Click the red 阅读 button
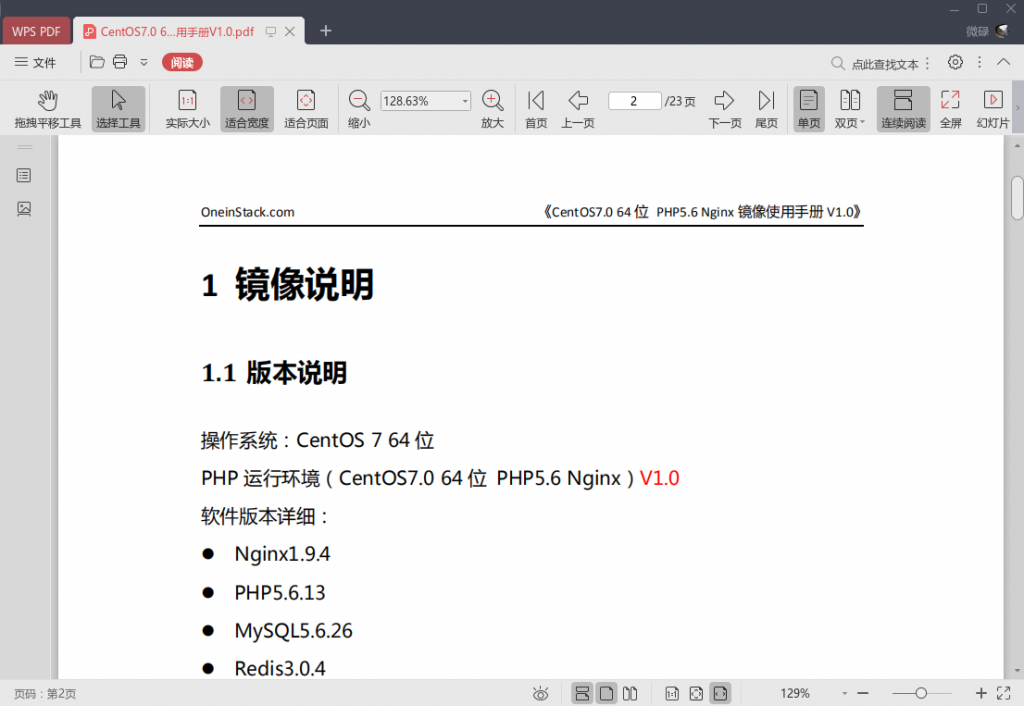The width and height of the screenshot is (1024, 706). [182, 63]
